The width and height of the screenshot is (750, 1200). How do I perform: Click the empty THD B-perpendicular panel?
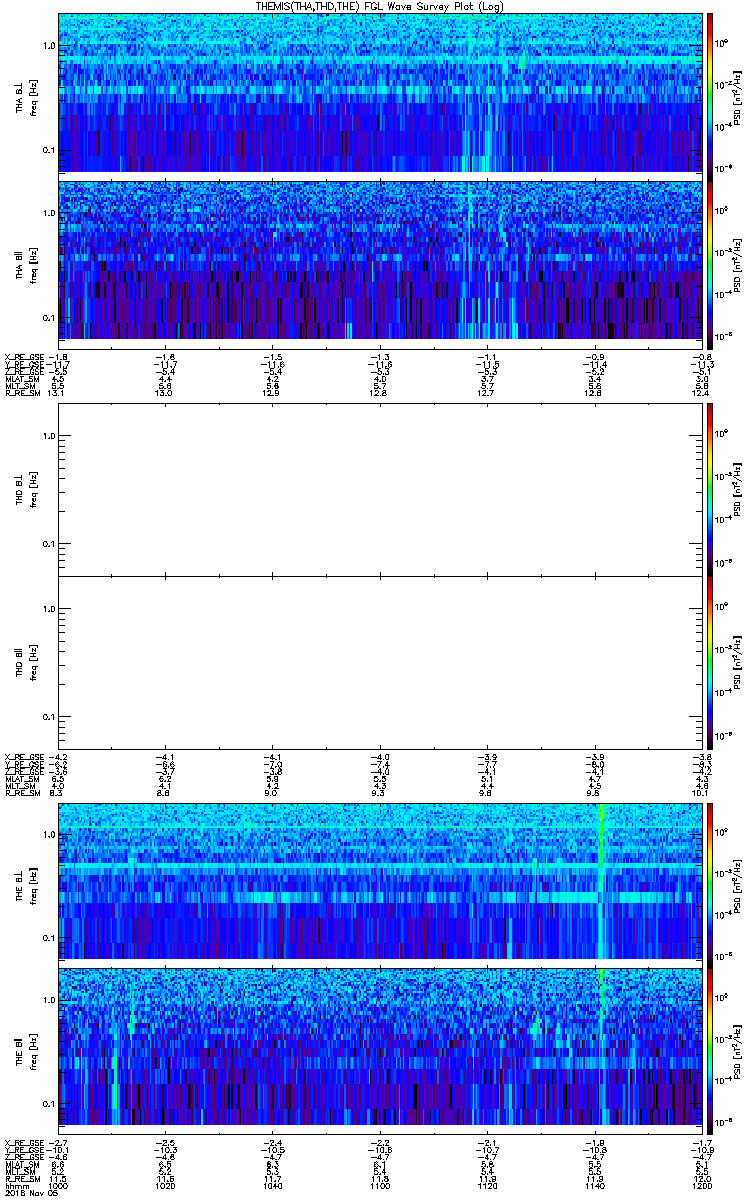click(x=379, y=489)
